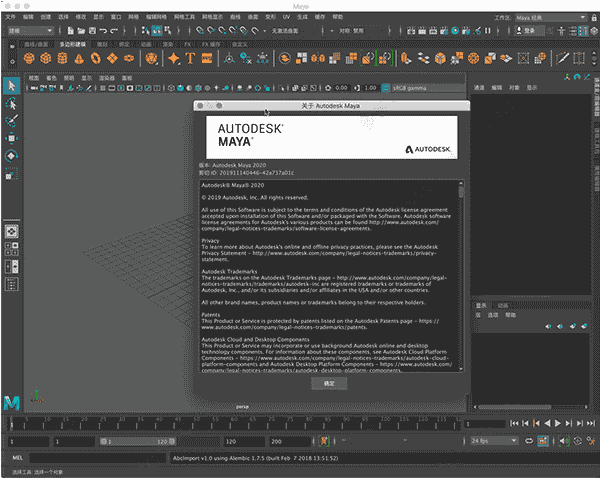
Task: Select the arrow Select tool
Action: pos(11,86)
